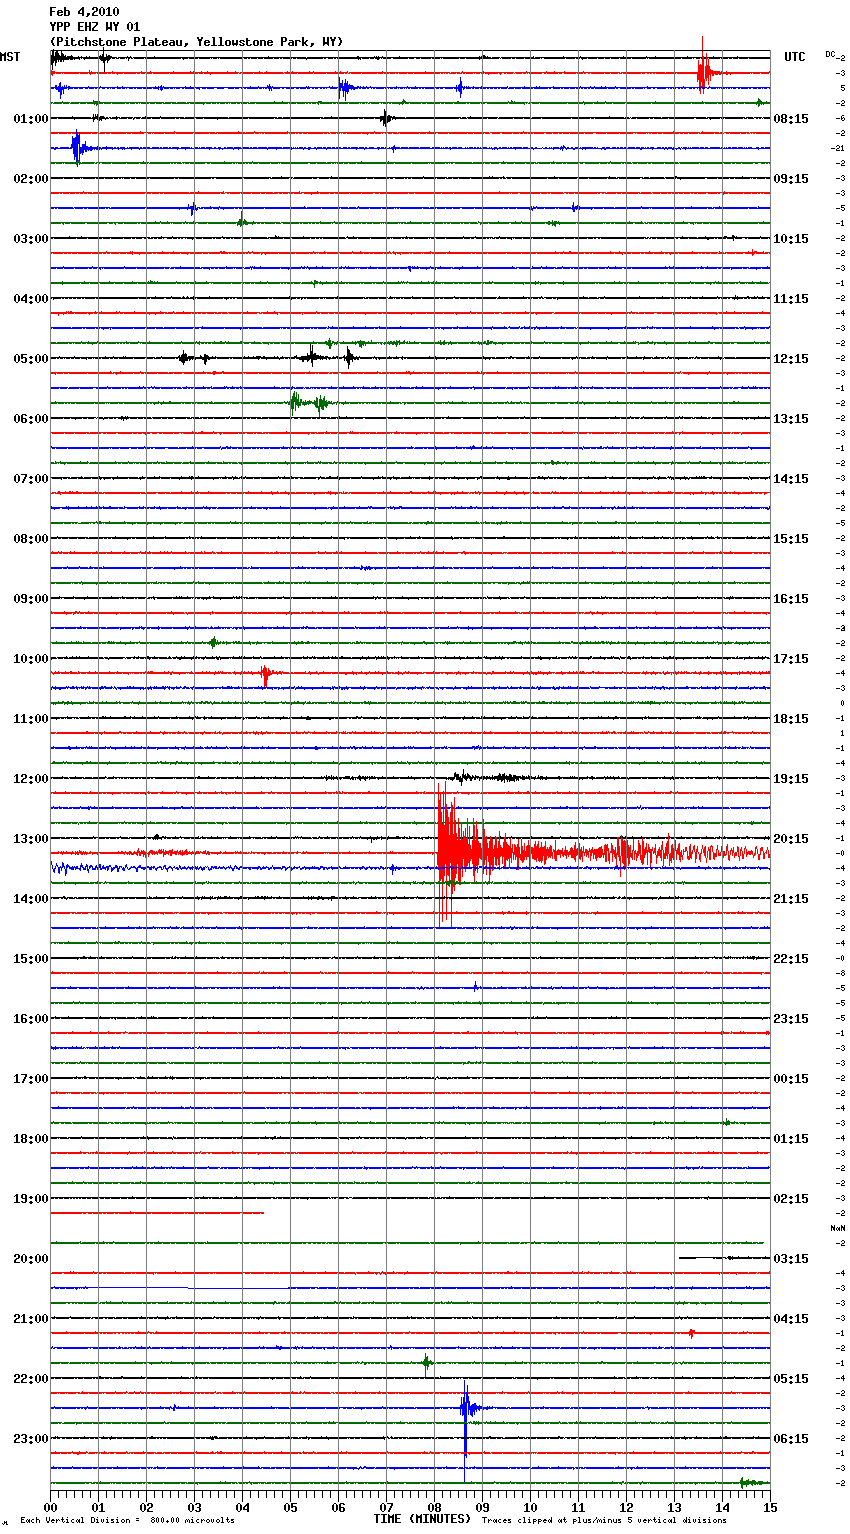Screen dimensions: 850x1534
Task: Click the 00:15 UTC time label
Action: [x=790, y=1079]
